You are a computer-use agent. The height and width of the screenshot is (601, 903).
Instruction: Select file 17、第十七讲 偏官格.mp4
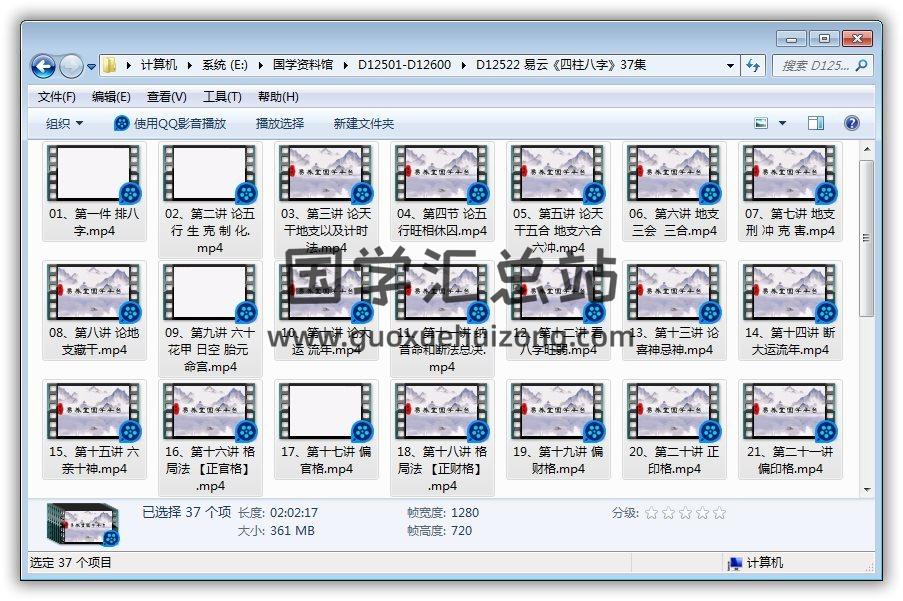326,429
